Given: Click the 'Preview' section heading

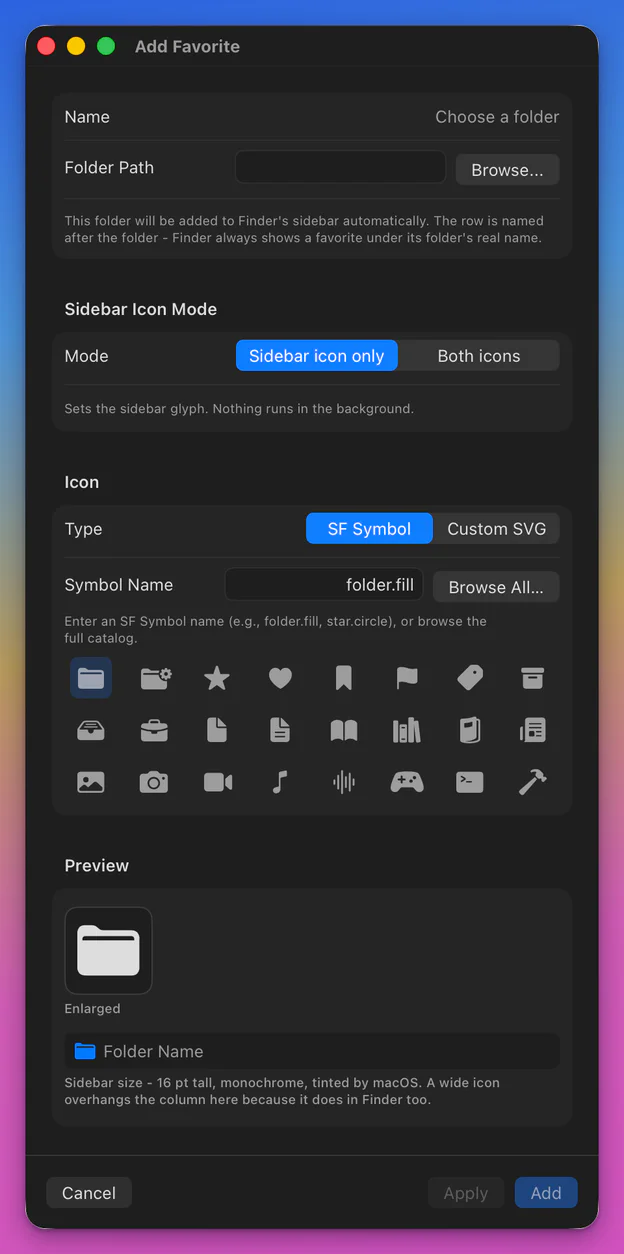Looking at the screenshot, I should [97, 865].
